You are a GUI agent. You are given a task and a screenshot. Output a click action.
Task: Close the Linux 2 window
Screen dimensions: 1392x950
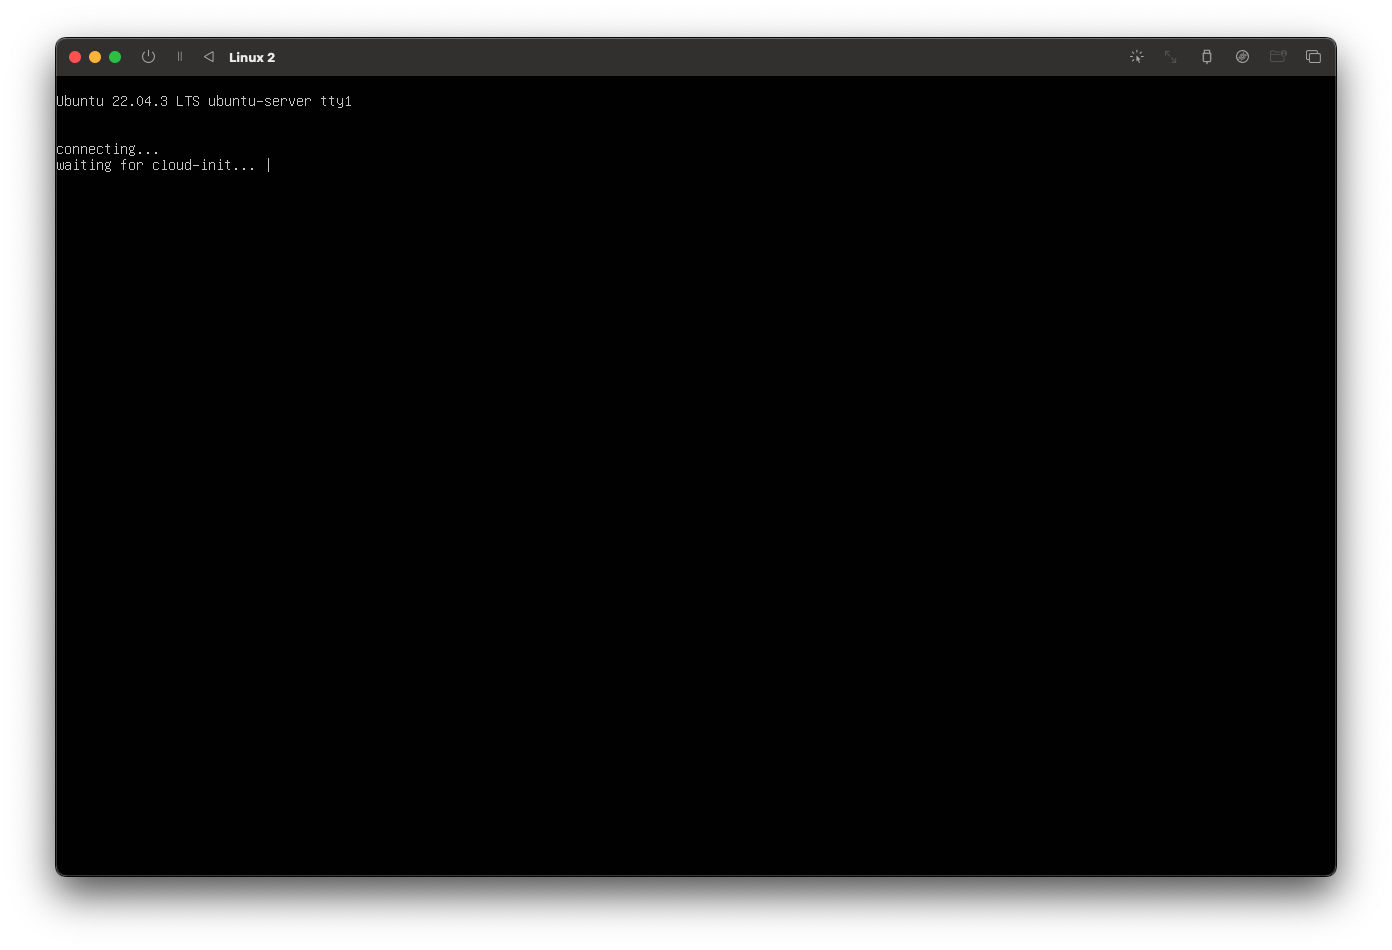pyautogui.click(x=75, y=57)
